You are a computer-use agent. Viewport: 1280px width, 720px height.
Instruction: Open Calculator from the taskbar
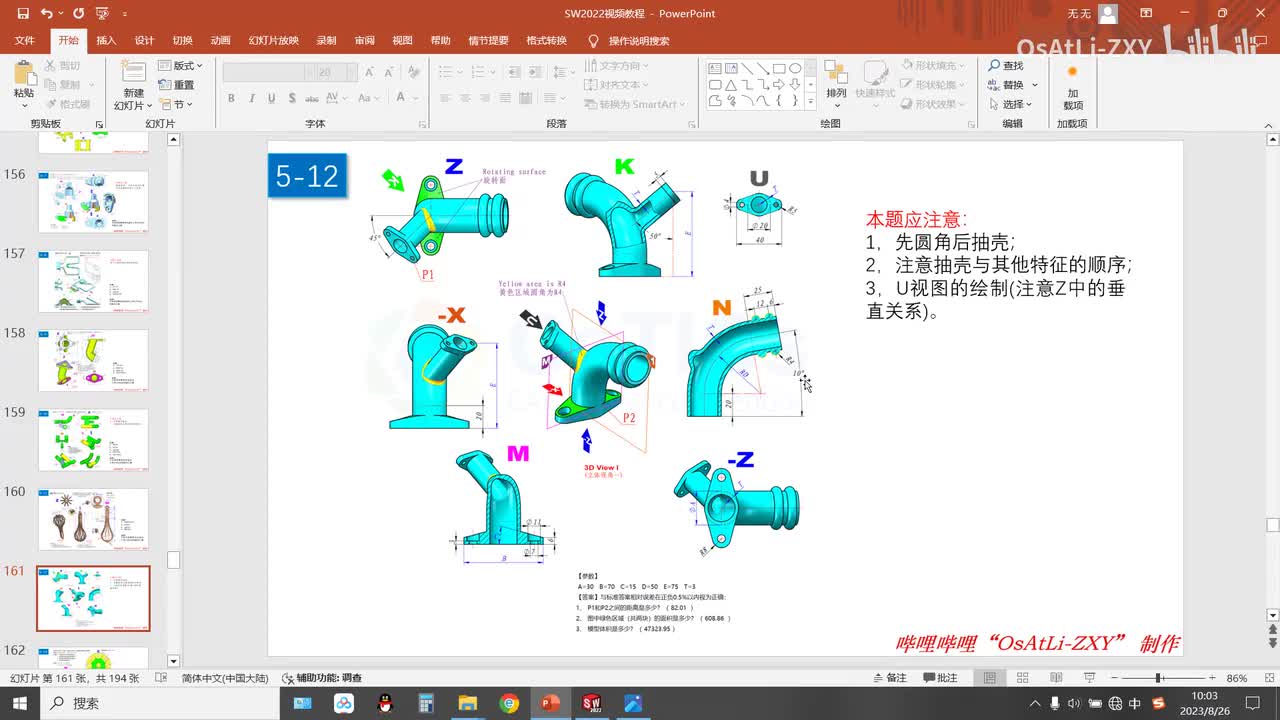[426, 703]
